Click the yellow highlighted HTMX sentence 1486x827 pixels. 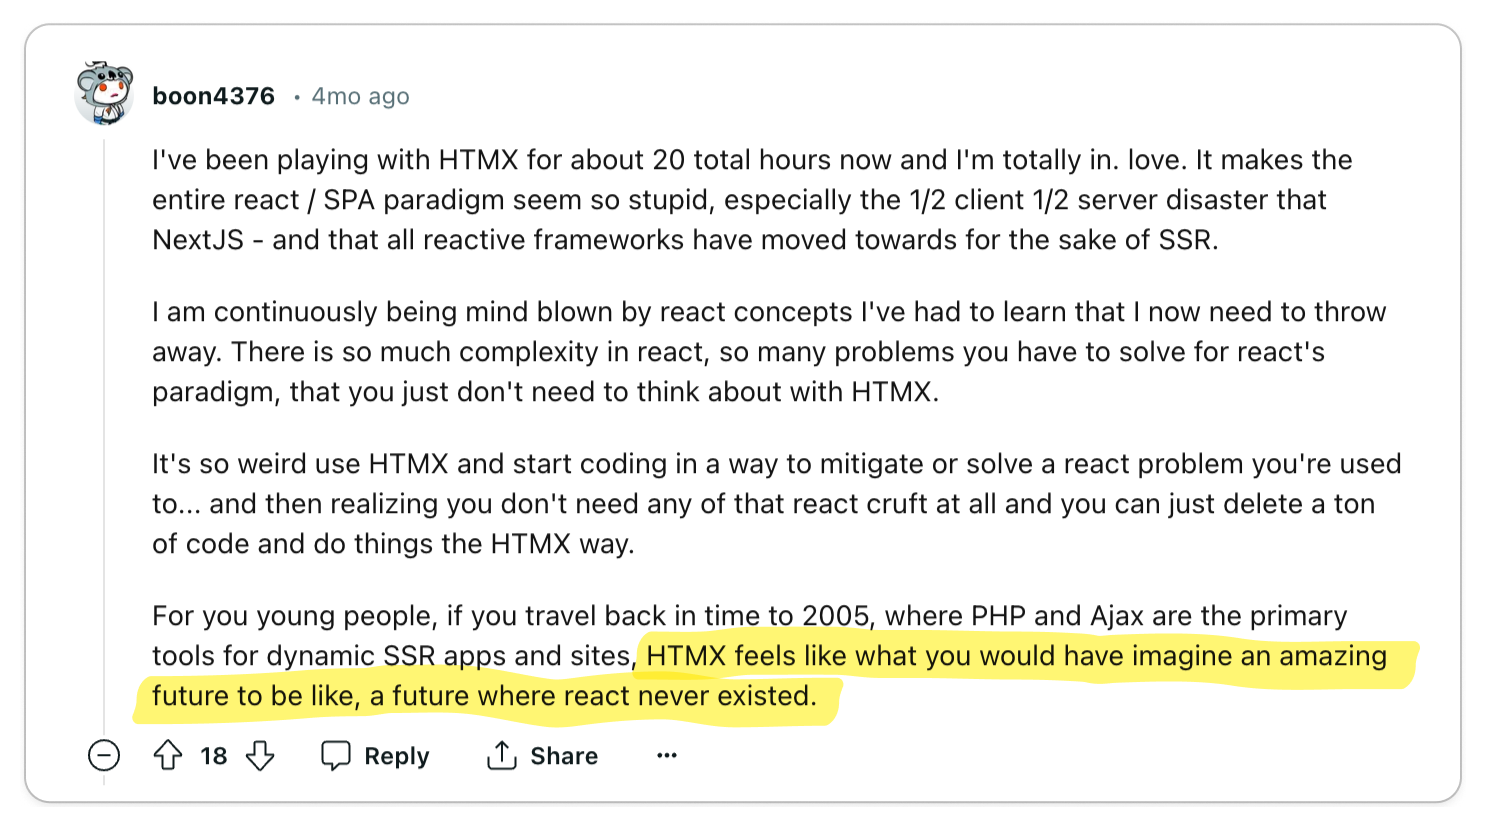click(775, 676)
